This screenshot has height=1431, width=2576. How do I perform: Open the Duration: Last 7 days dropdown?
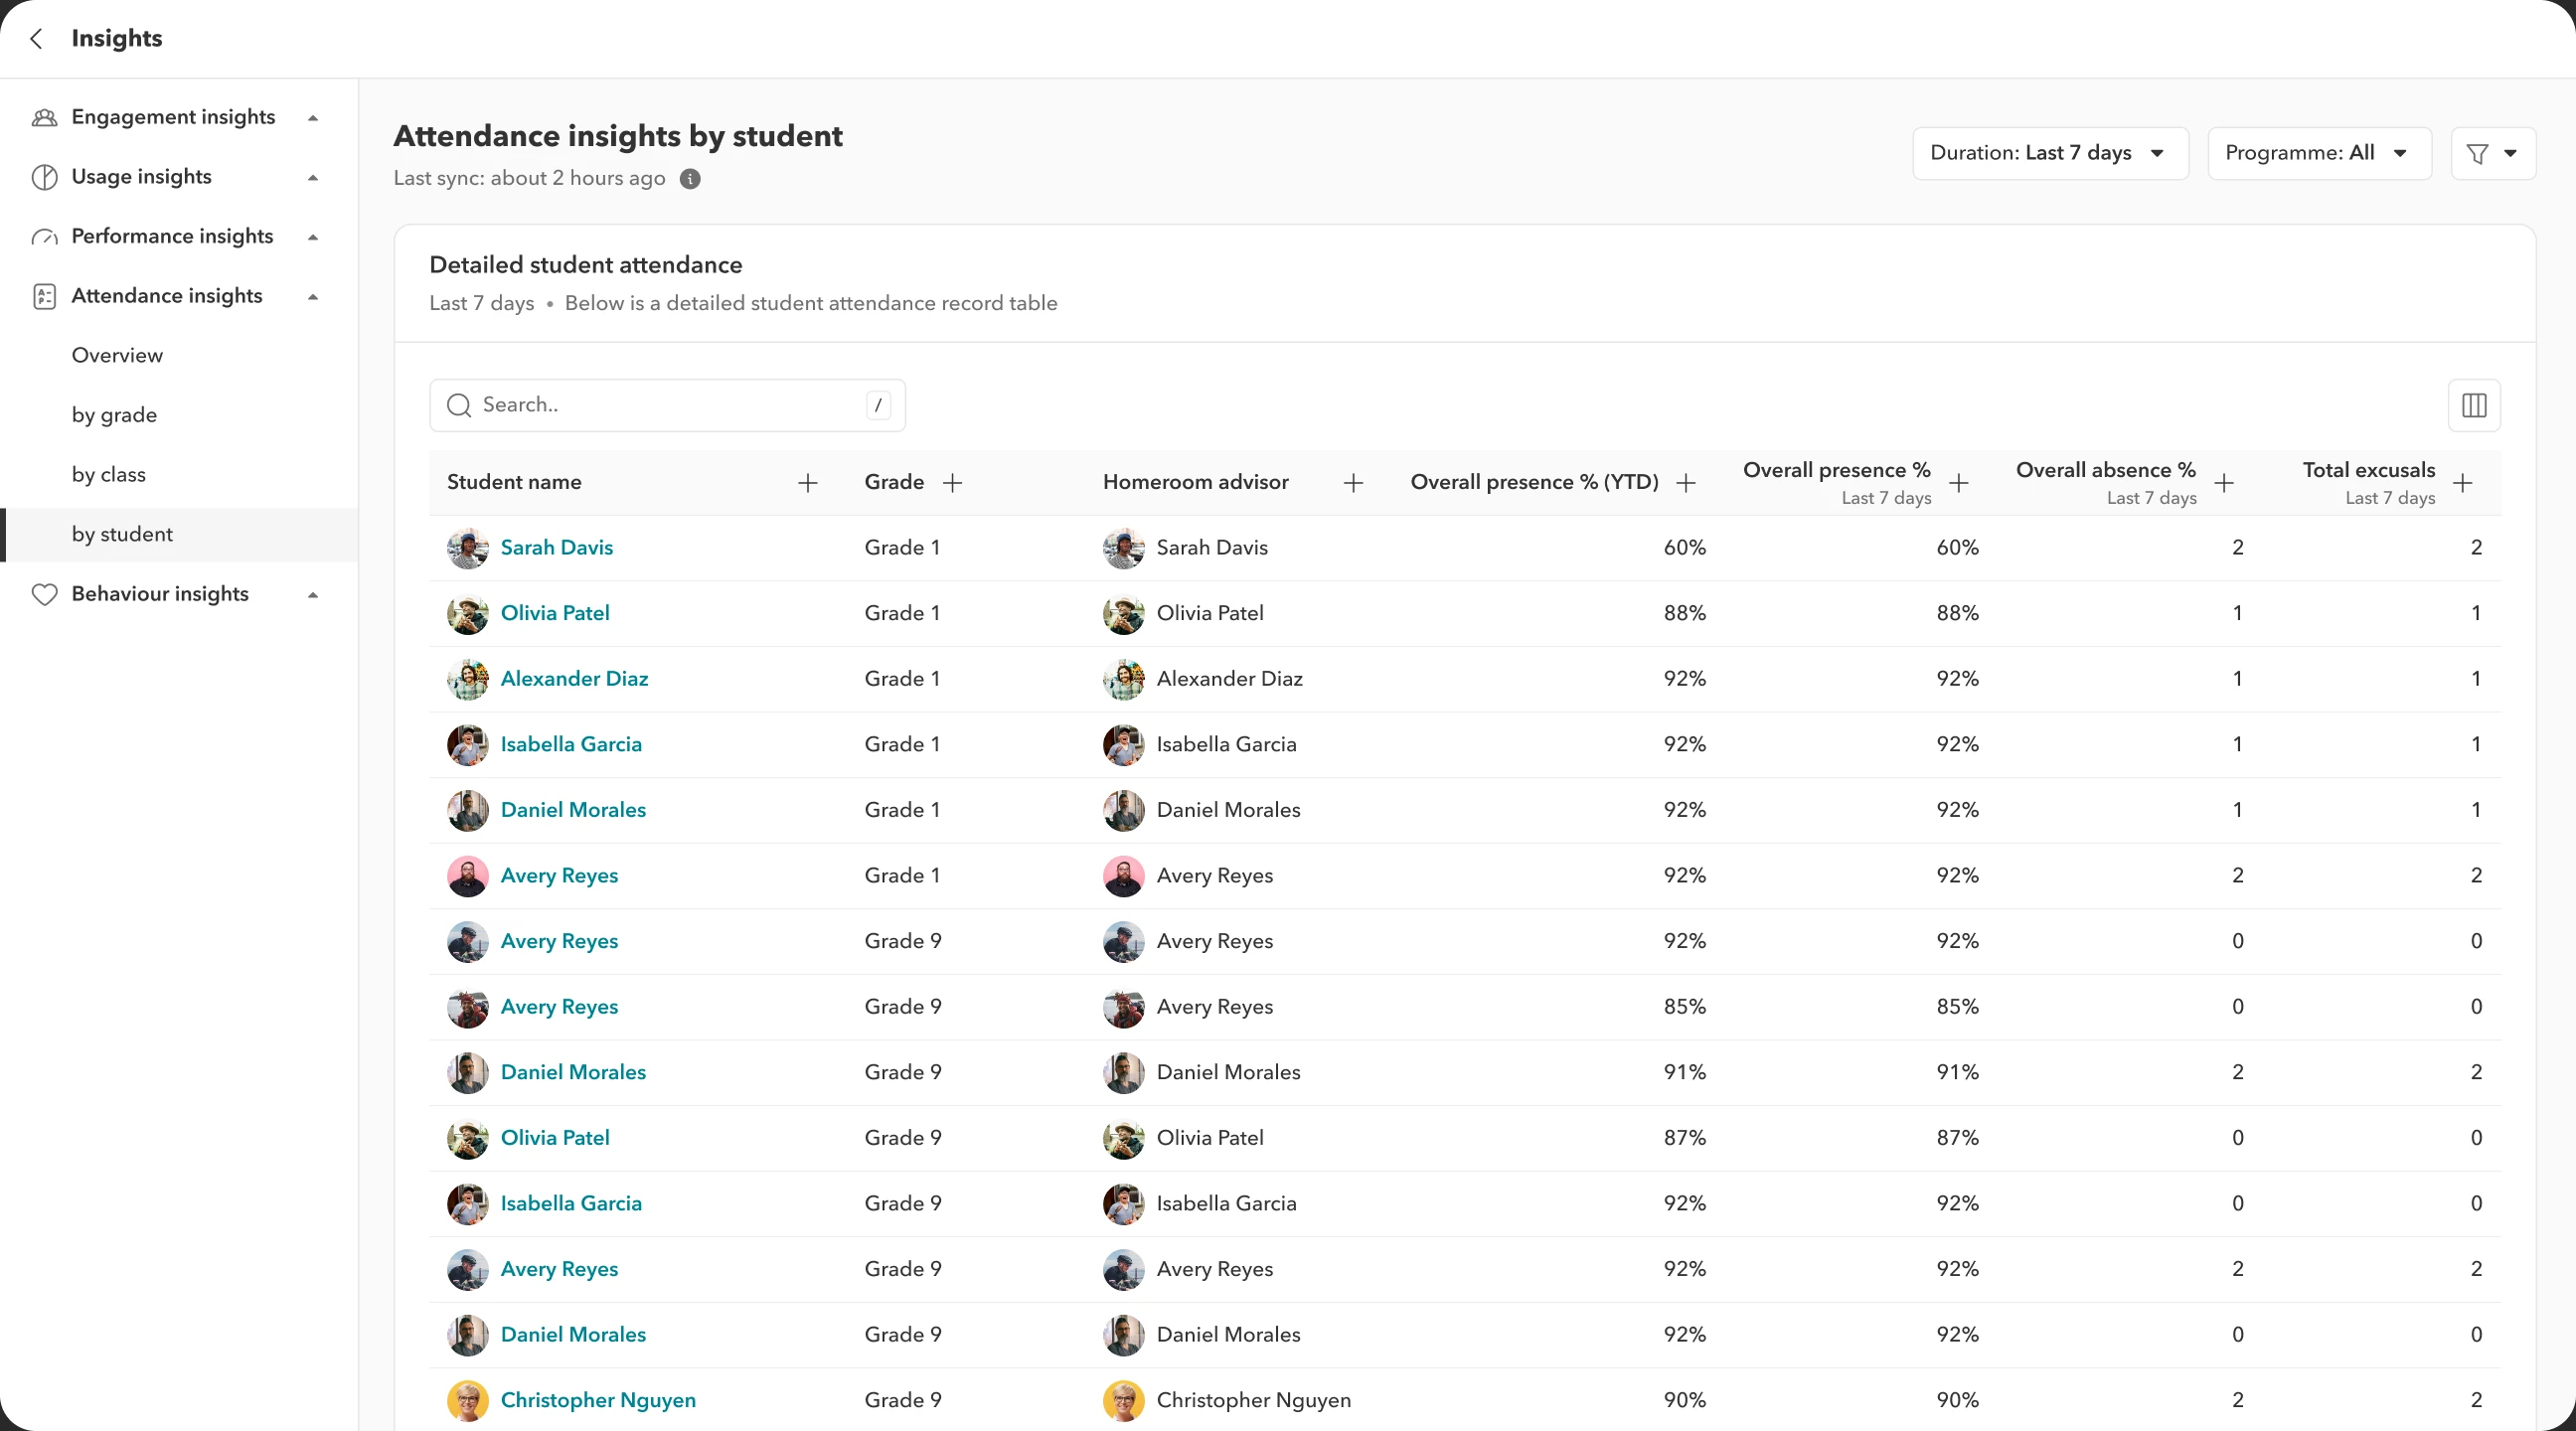[2050, 153]
